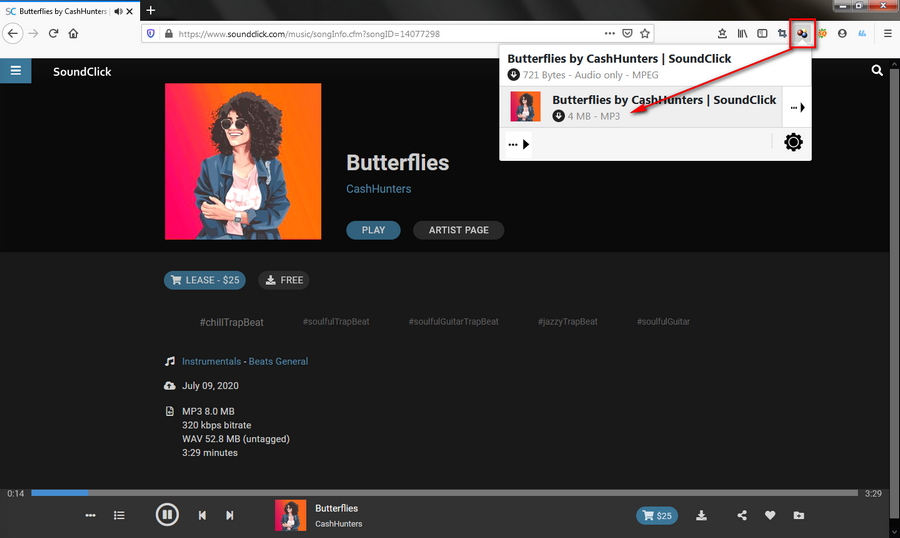Click the $25 cart button in player
Screen dimensions: 900x538
(657, 516)
